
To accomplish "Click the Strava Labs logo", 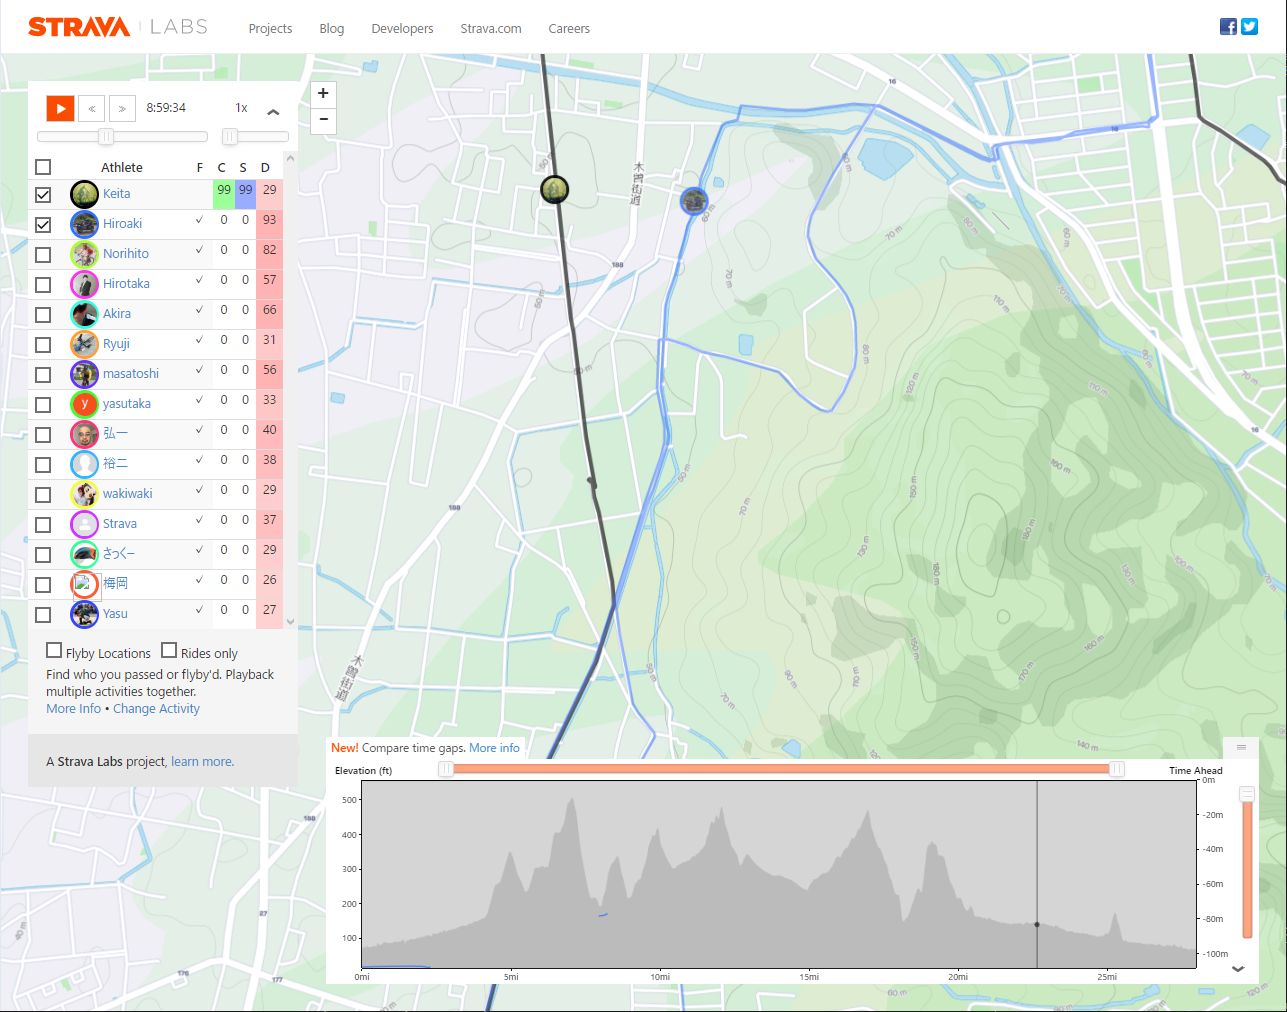I will click(118, 27).
